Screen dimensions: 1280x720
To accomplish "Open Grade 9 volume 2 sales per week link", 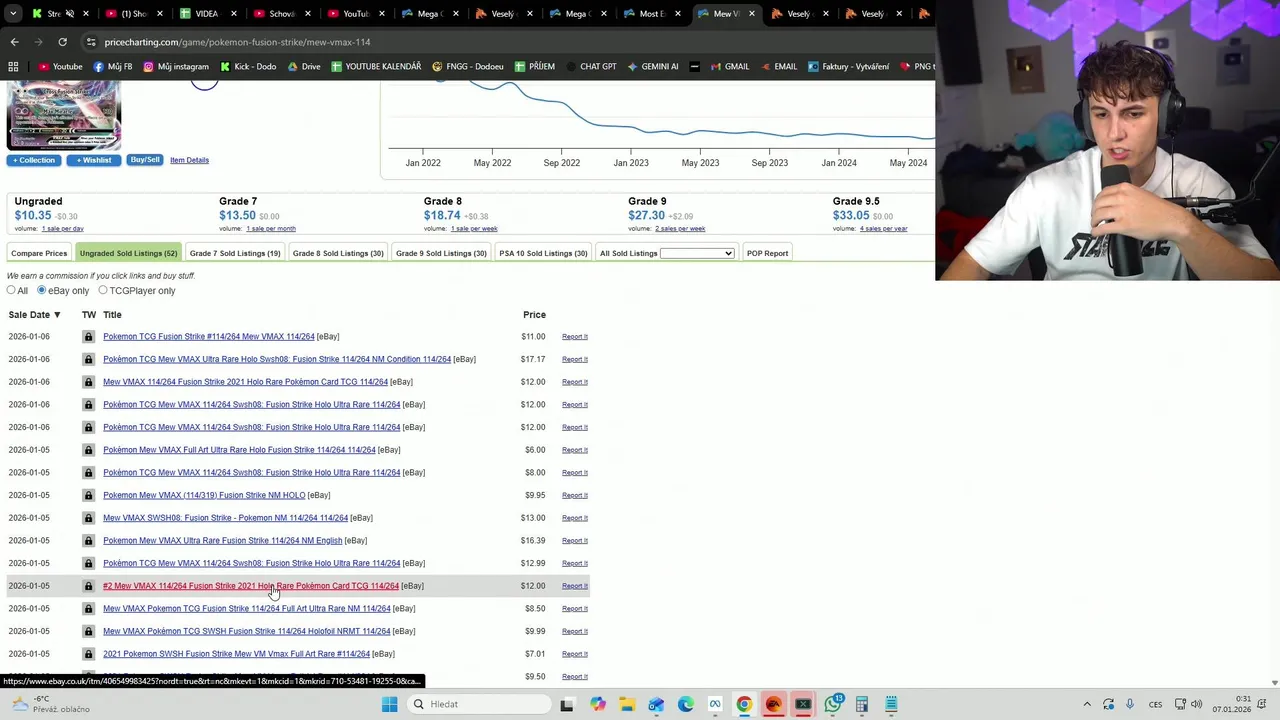I will (680, 229).
